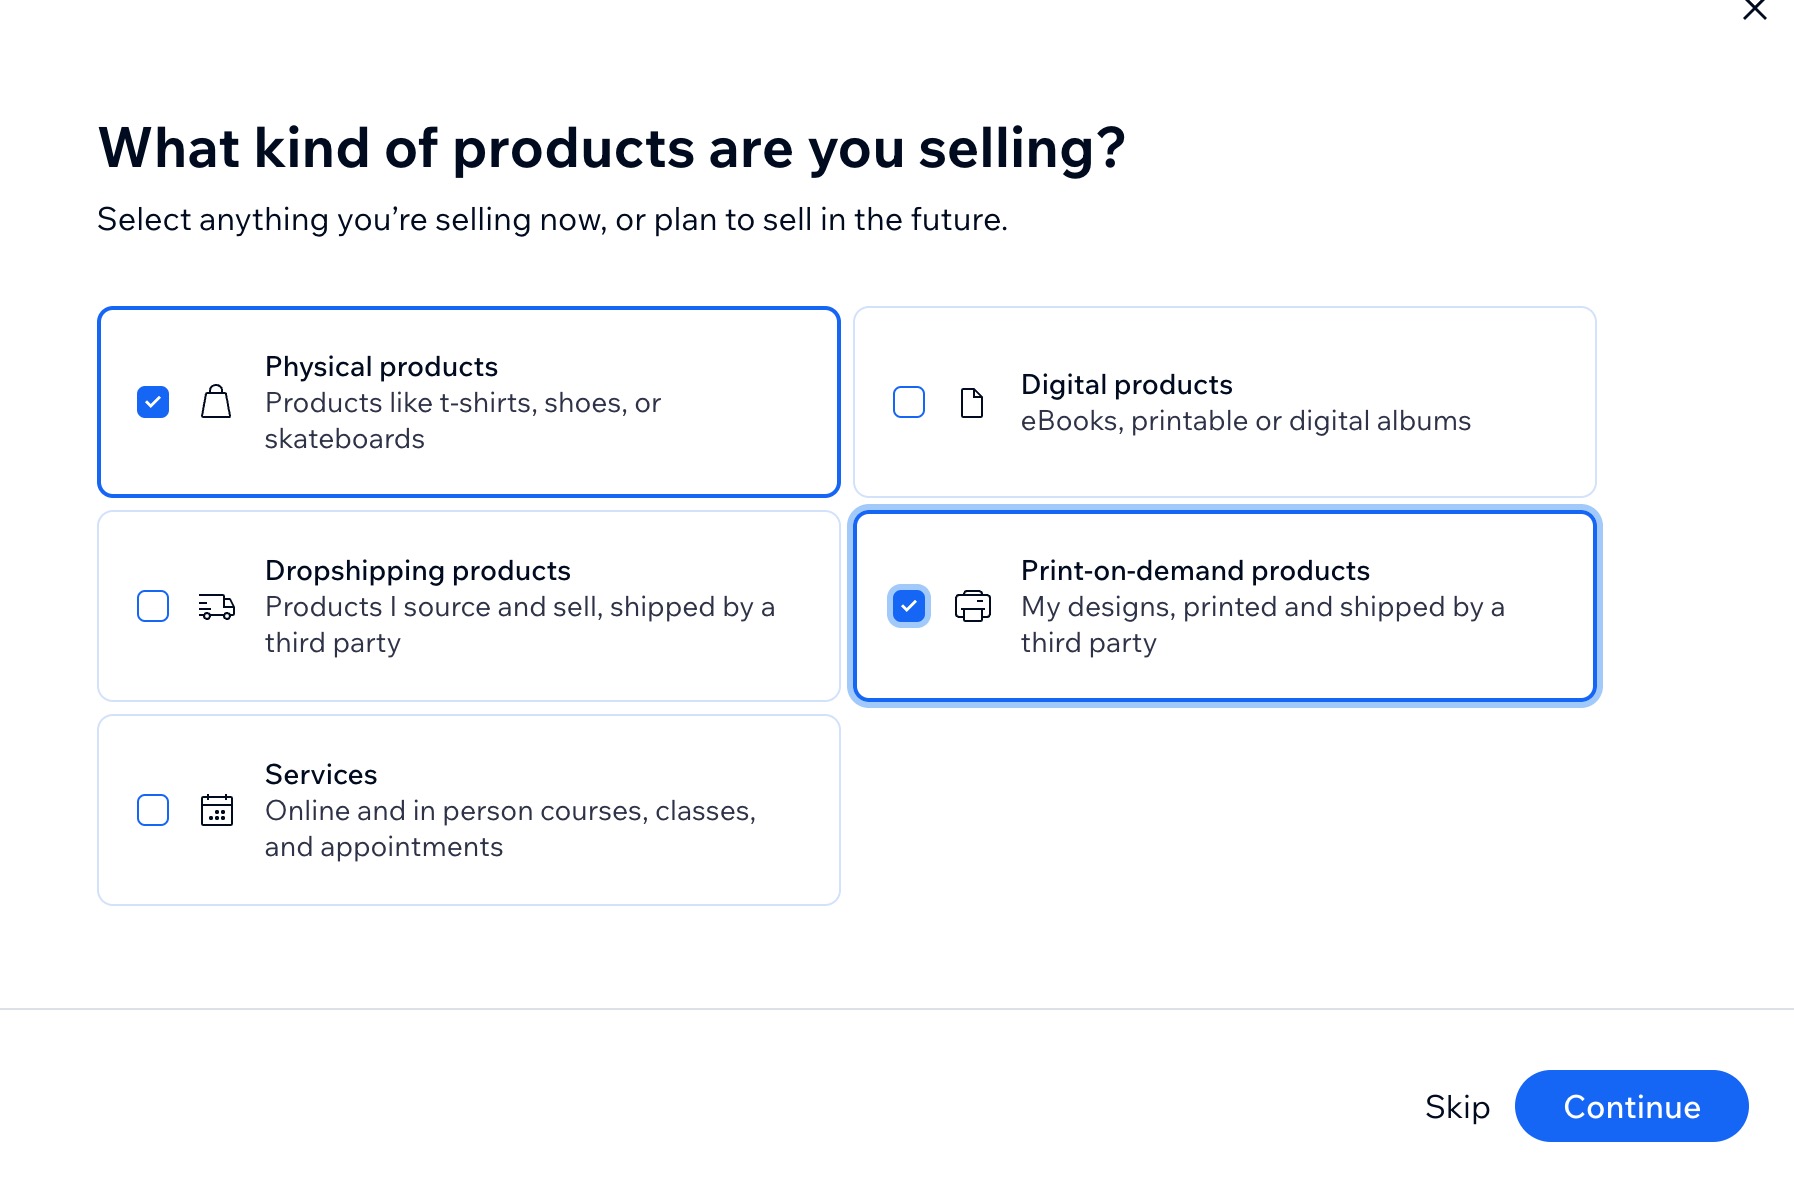Check the Dropshipping products checkbox
This screenshot has width=1794, height=1180.
152,606
